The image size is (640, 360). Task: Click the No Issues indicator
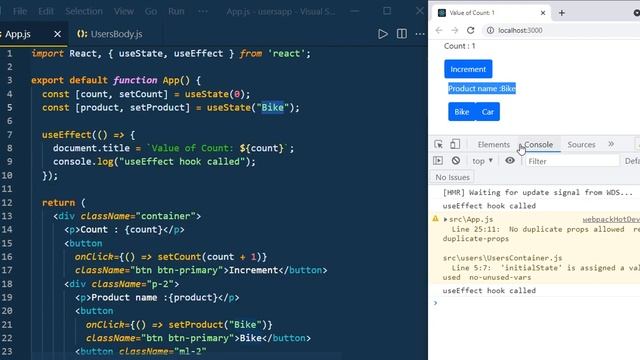[452, 177]
